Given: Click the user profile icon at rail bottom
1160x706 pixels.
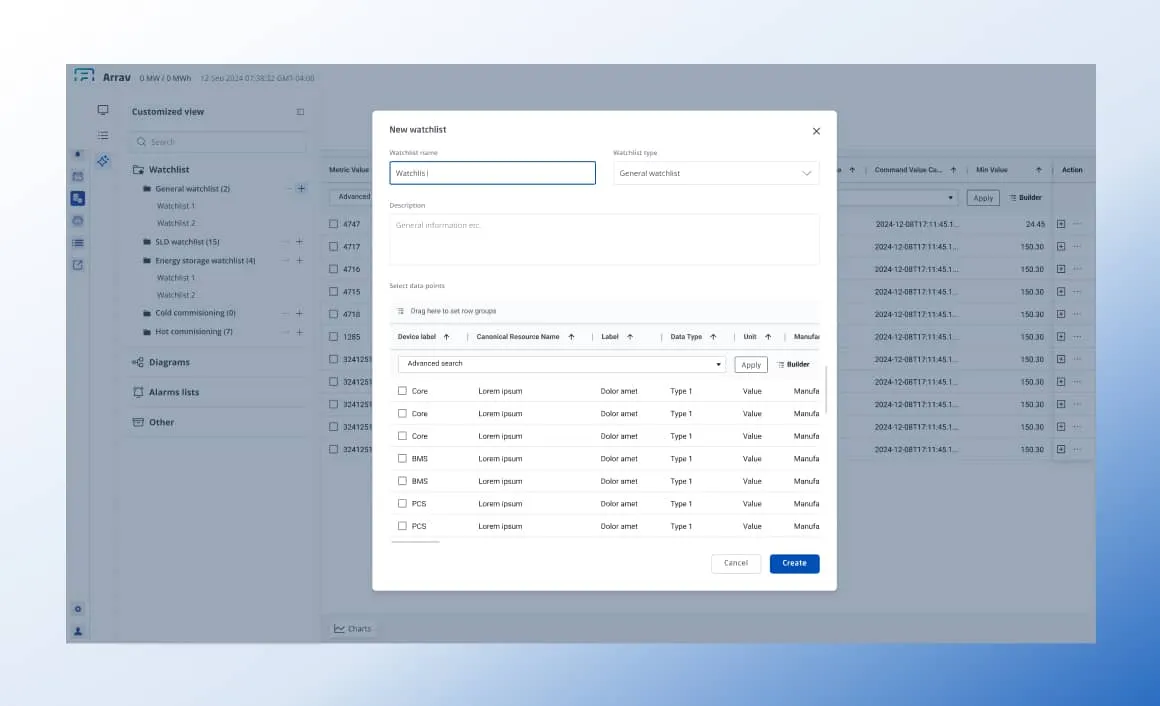Looking at the screenshot, I should (78, 631).
